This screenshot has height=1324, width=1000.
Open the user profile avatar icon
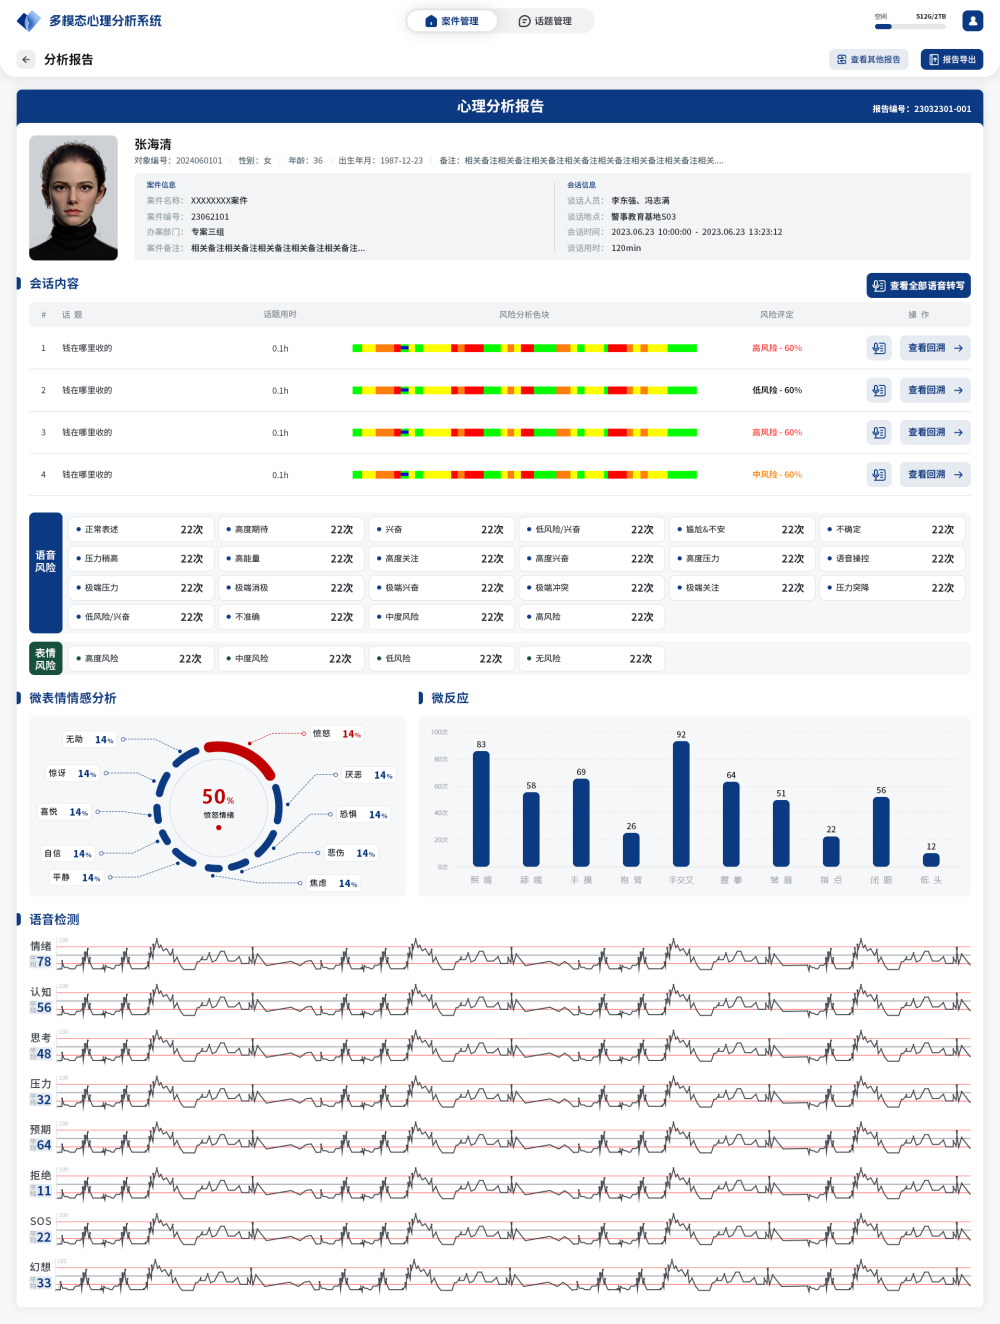pyautogui.click(x=972, y=21)
